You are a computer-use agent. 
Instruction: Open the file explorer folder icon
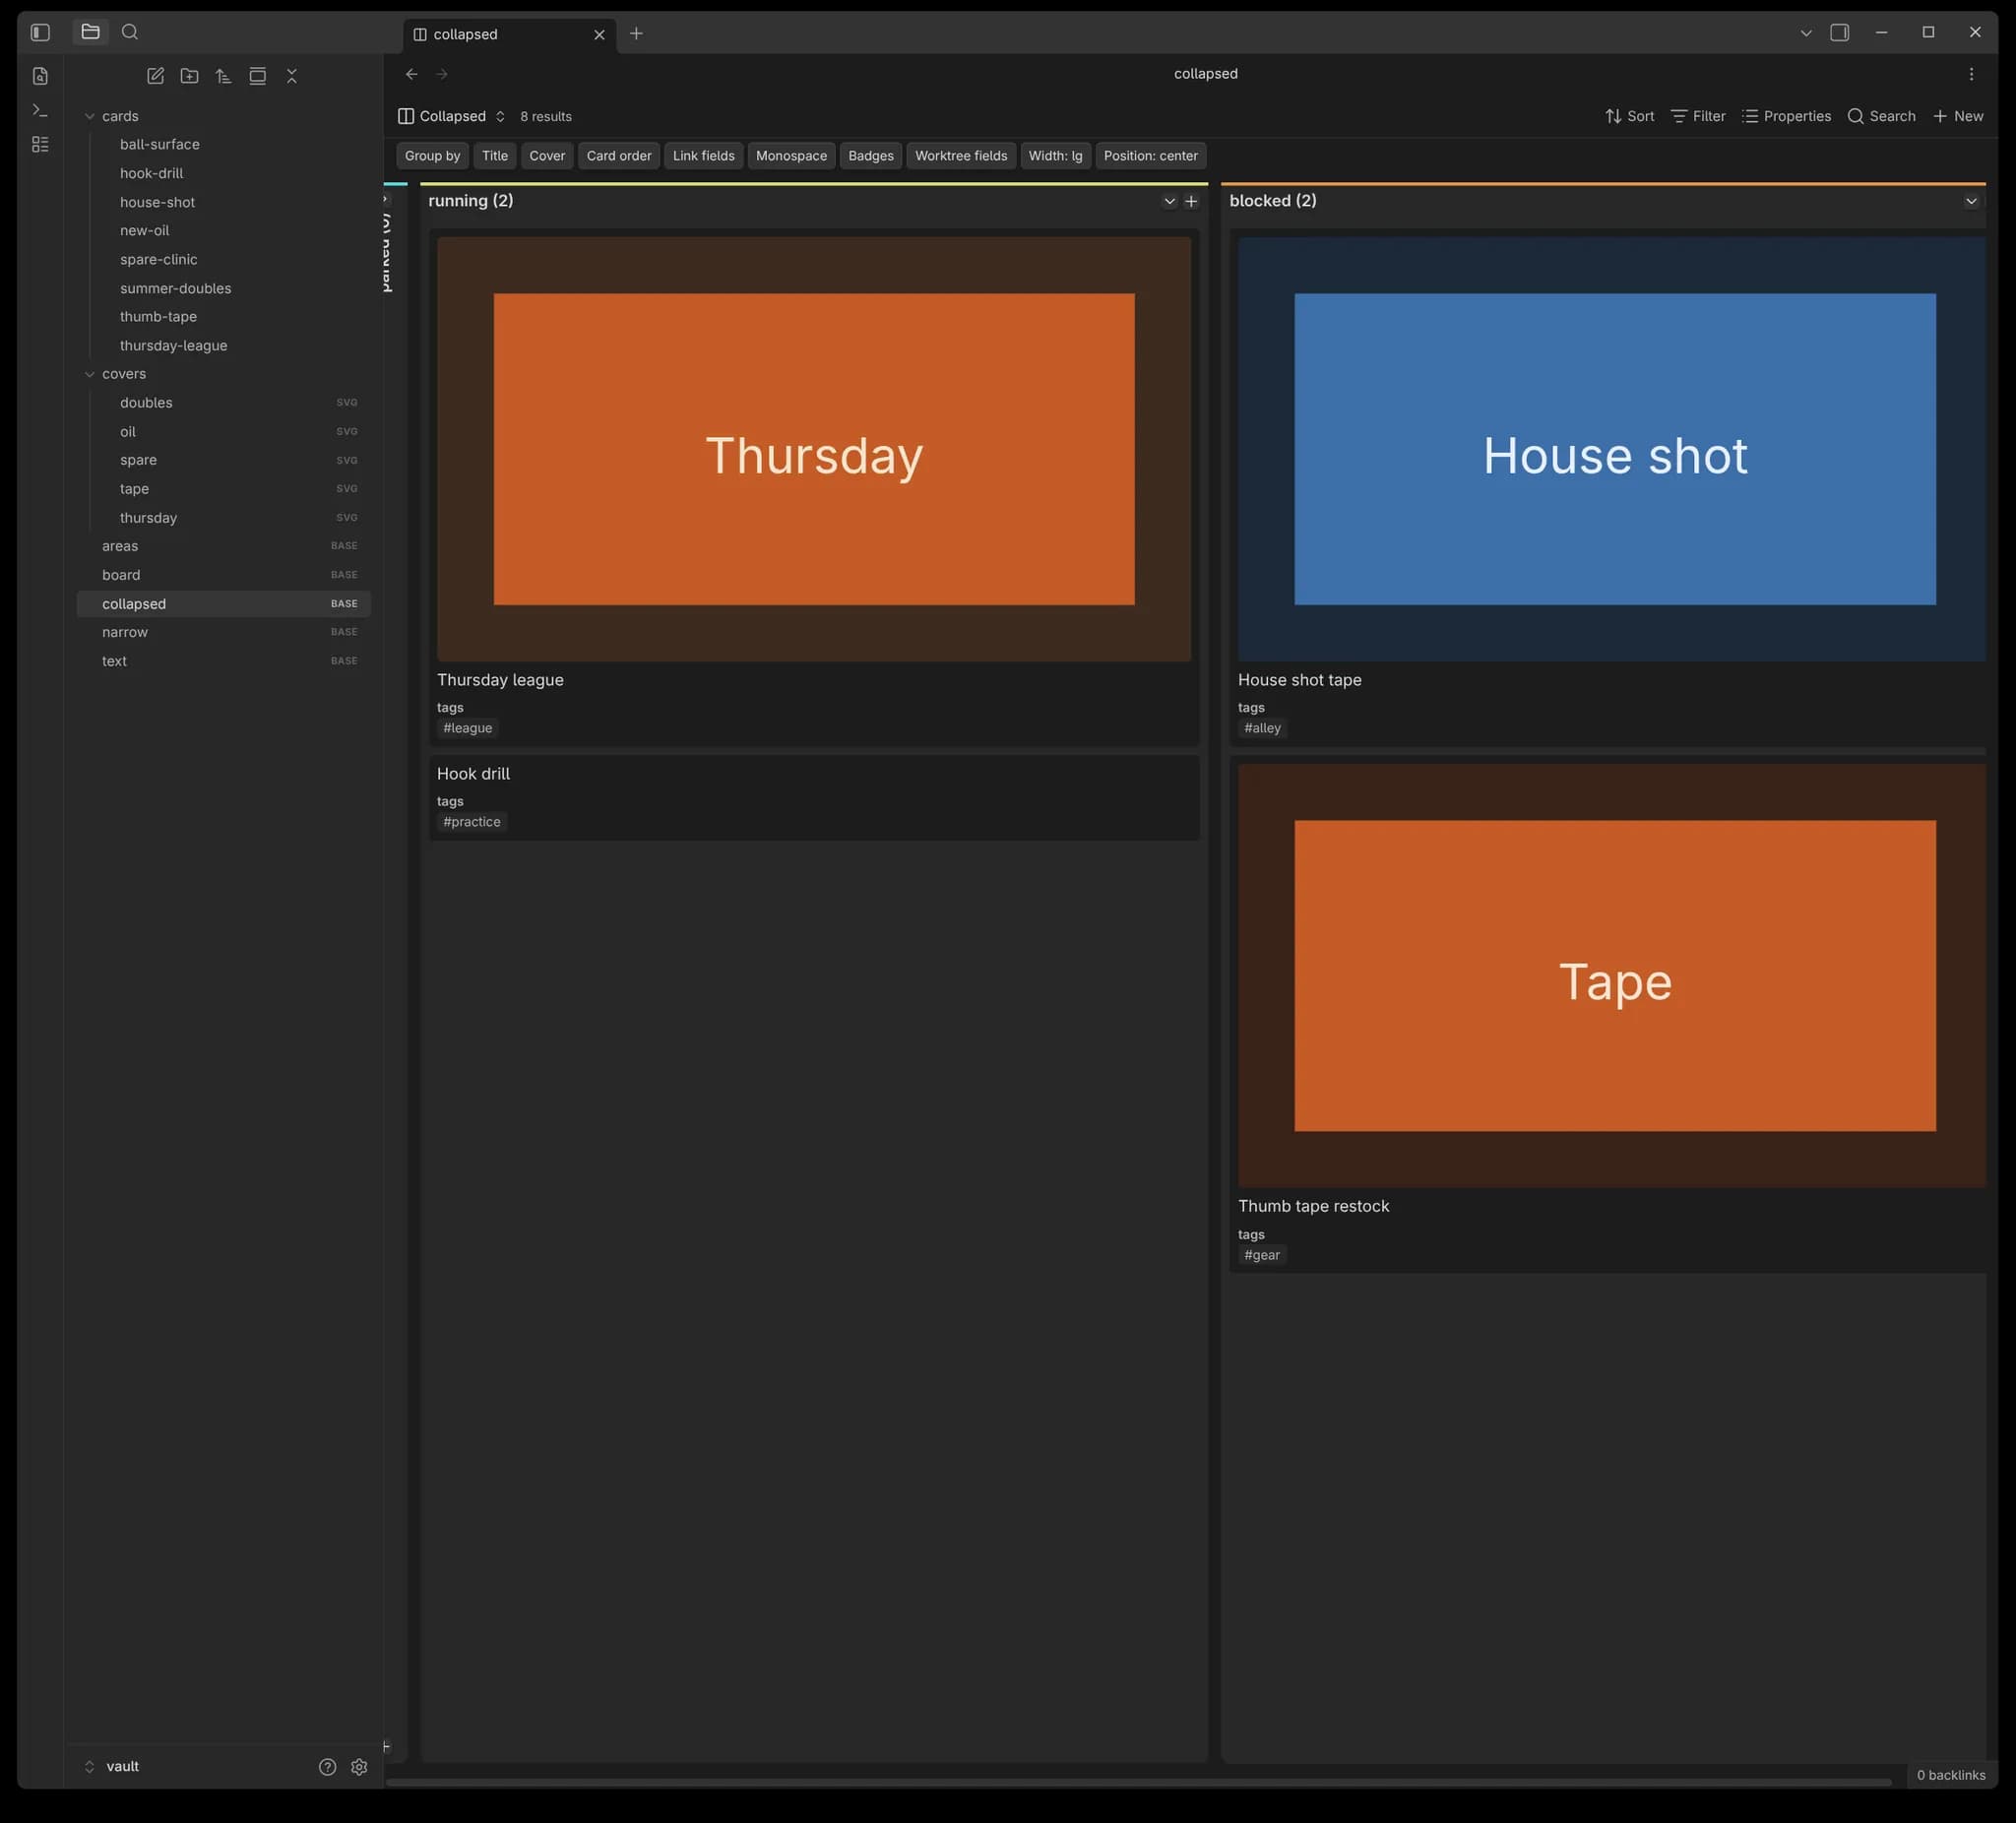90,32
